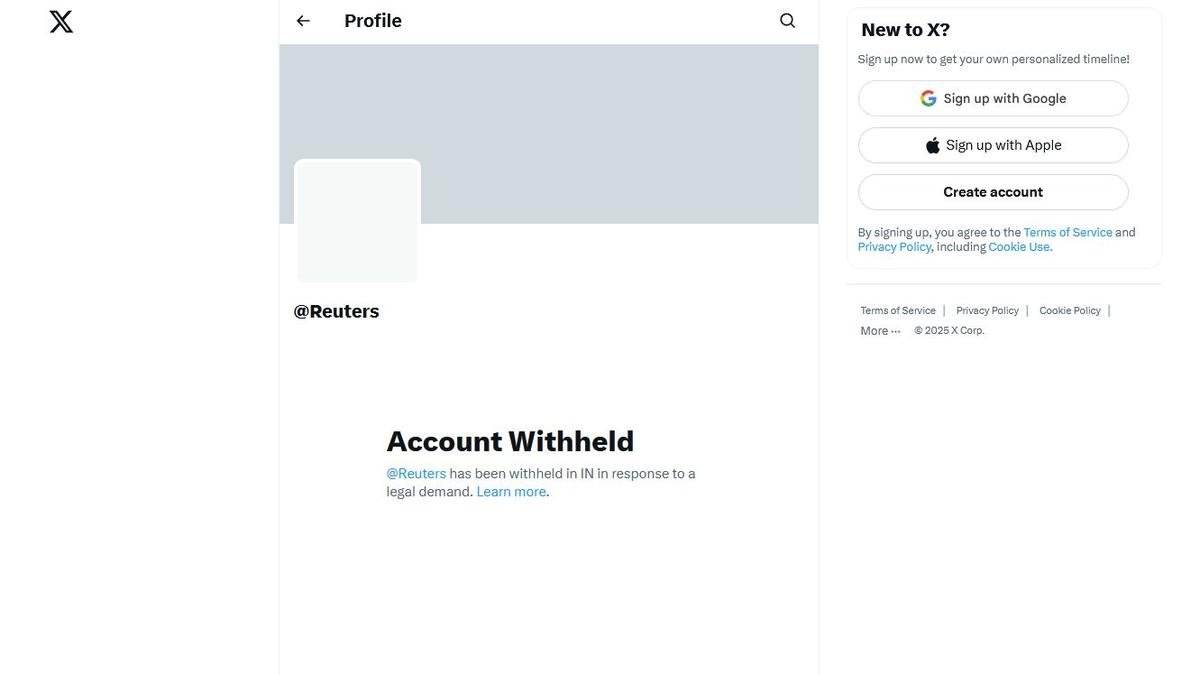
Task: Expand the More footer options
Action: pyautogui.click(x=880, y=331)
